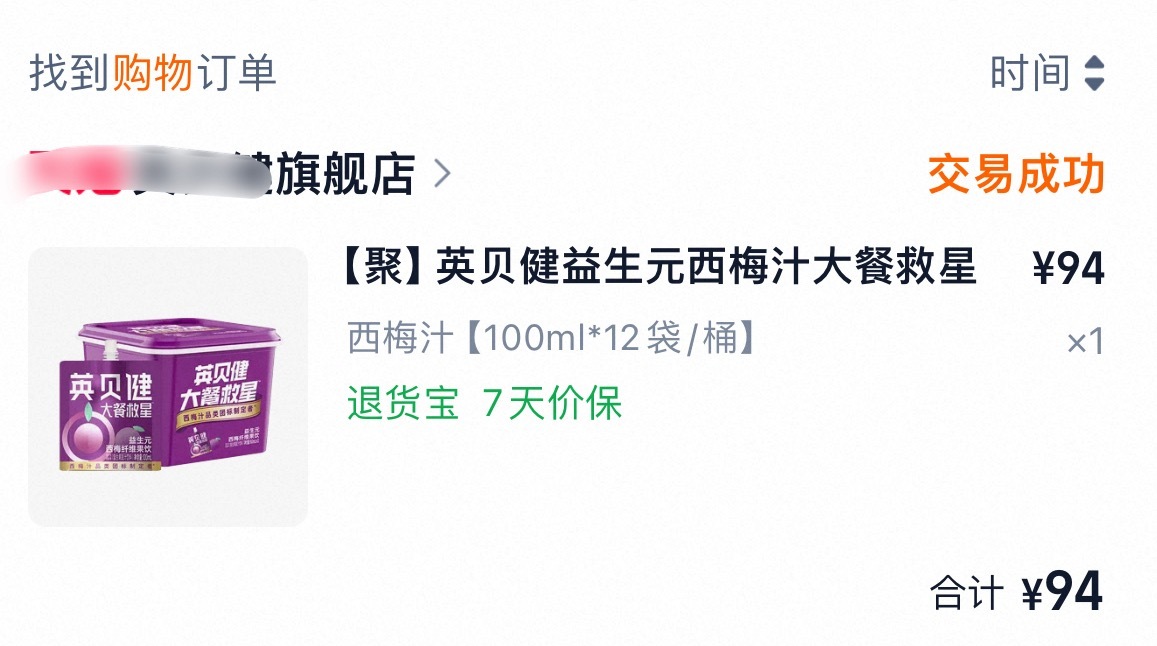Open product title 英贝健益生元西梅汁大餐救星
Viewport: 1157px width, 646px height.
pos(705,267)
